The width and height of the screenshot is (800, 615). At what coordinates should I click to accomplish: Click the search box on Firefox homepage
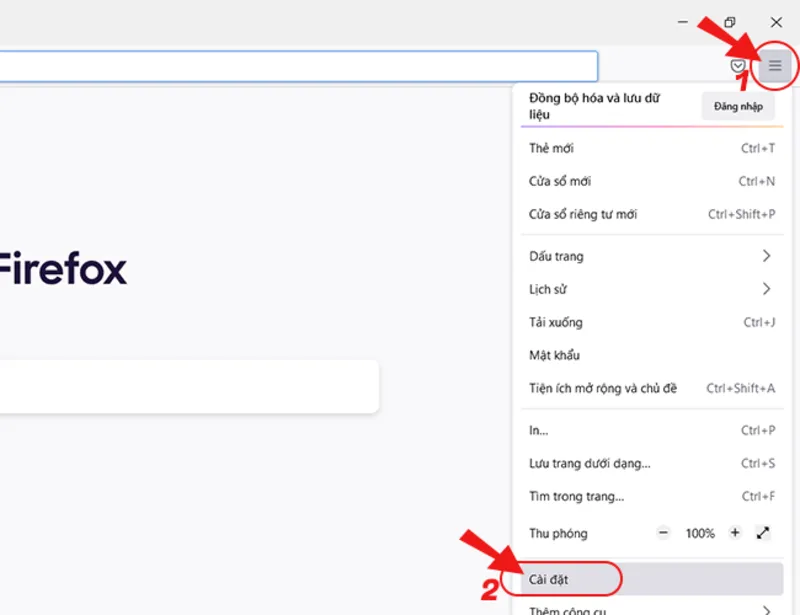[189, 386]
